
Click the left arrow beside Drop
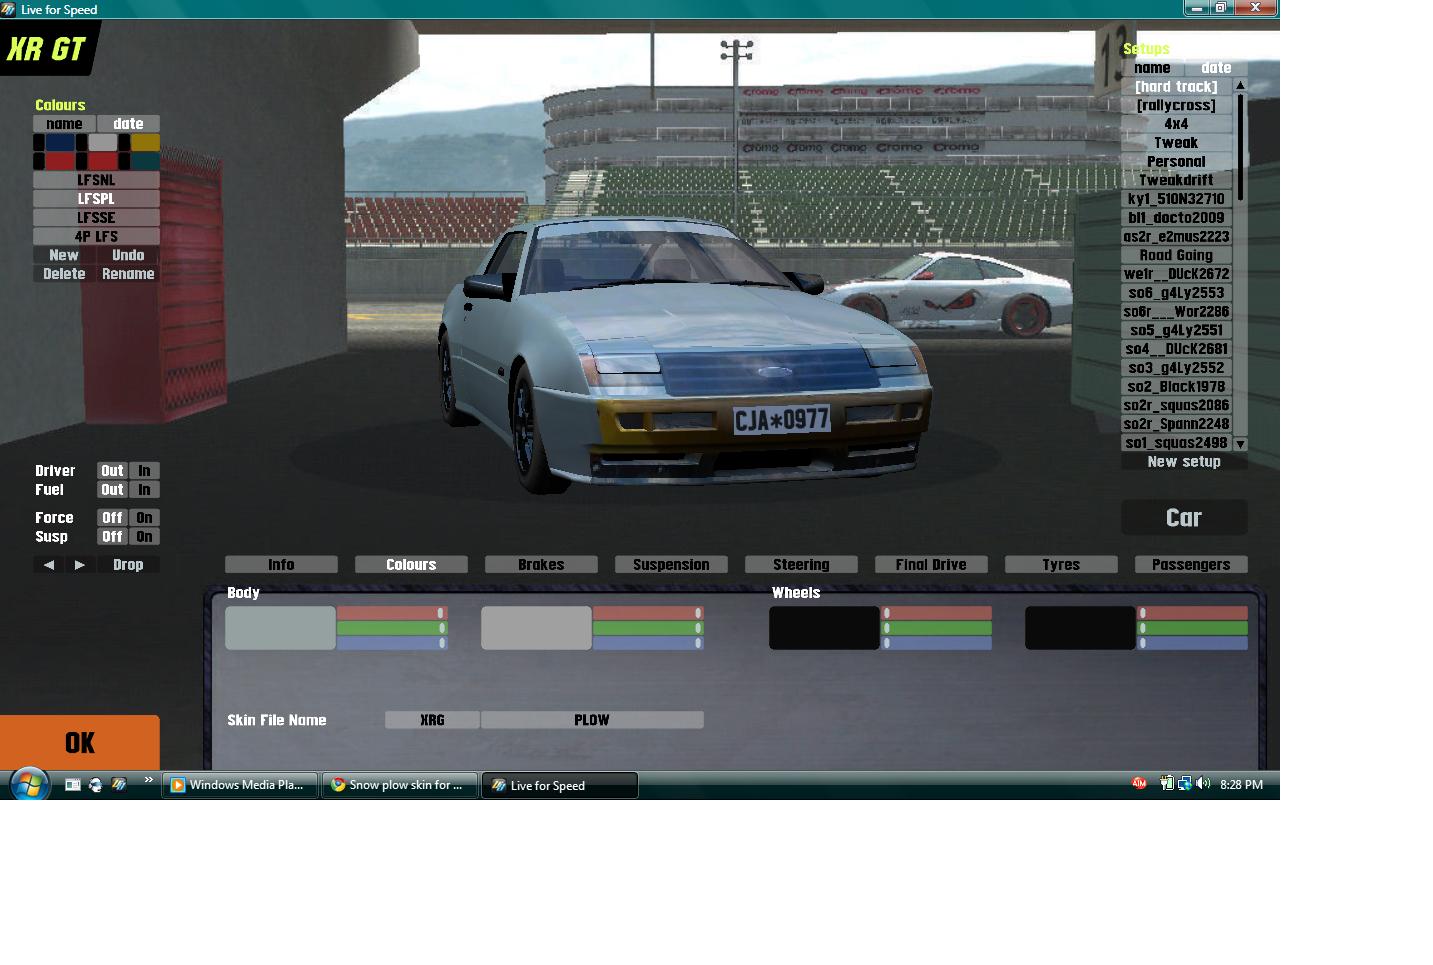48,565
